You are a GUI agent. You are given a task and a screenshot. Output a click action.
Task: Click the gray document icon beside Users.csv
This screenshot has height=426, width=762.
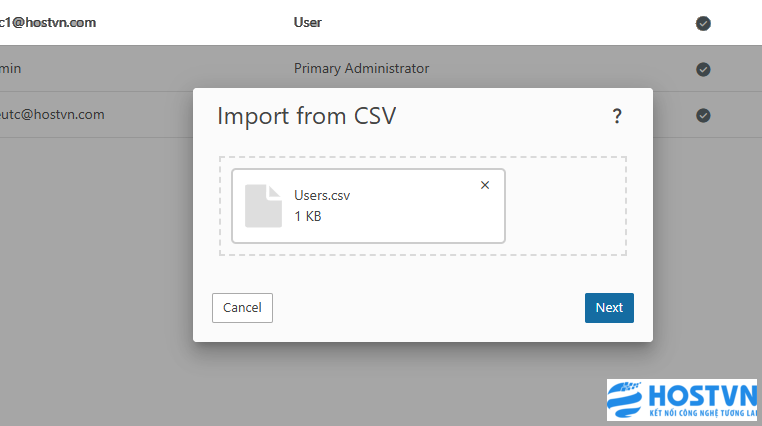click(264, 206)
